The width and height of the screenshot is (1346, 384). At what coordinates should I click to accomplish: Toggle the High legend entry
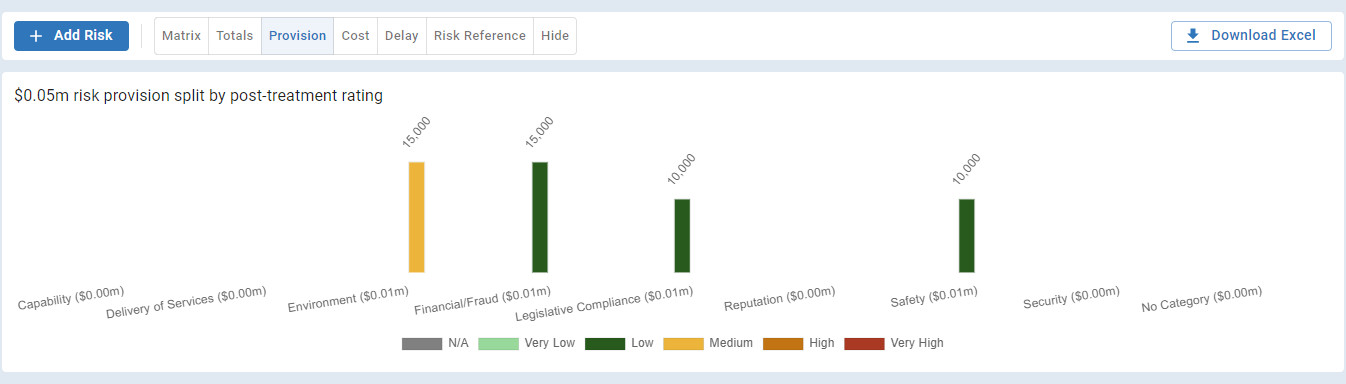(798, 343)
